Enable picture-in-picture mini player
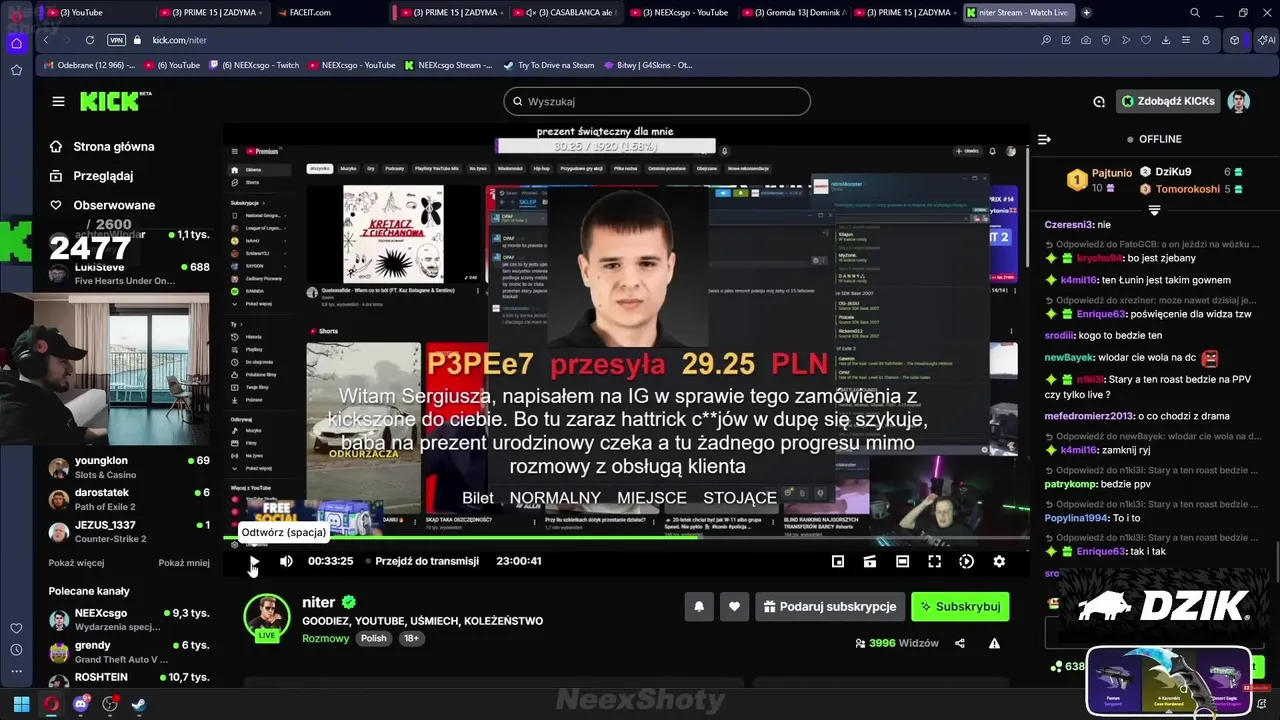 click(x=838, y=562)
